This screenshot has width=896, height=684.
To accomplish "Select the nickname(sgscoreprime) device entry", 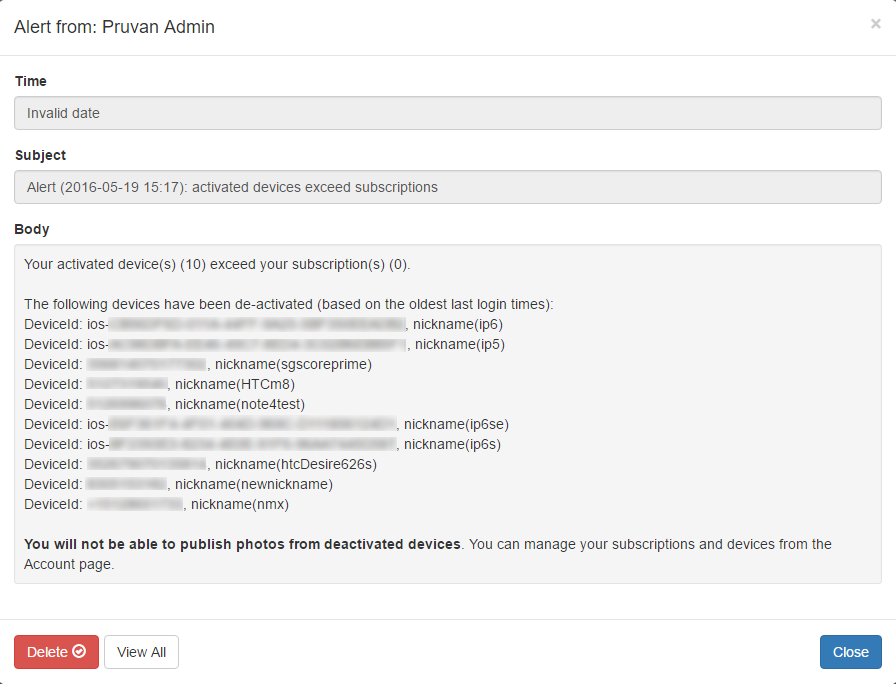I will coord(293,364).
